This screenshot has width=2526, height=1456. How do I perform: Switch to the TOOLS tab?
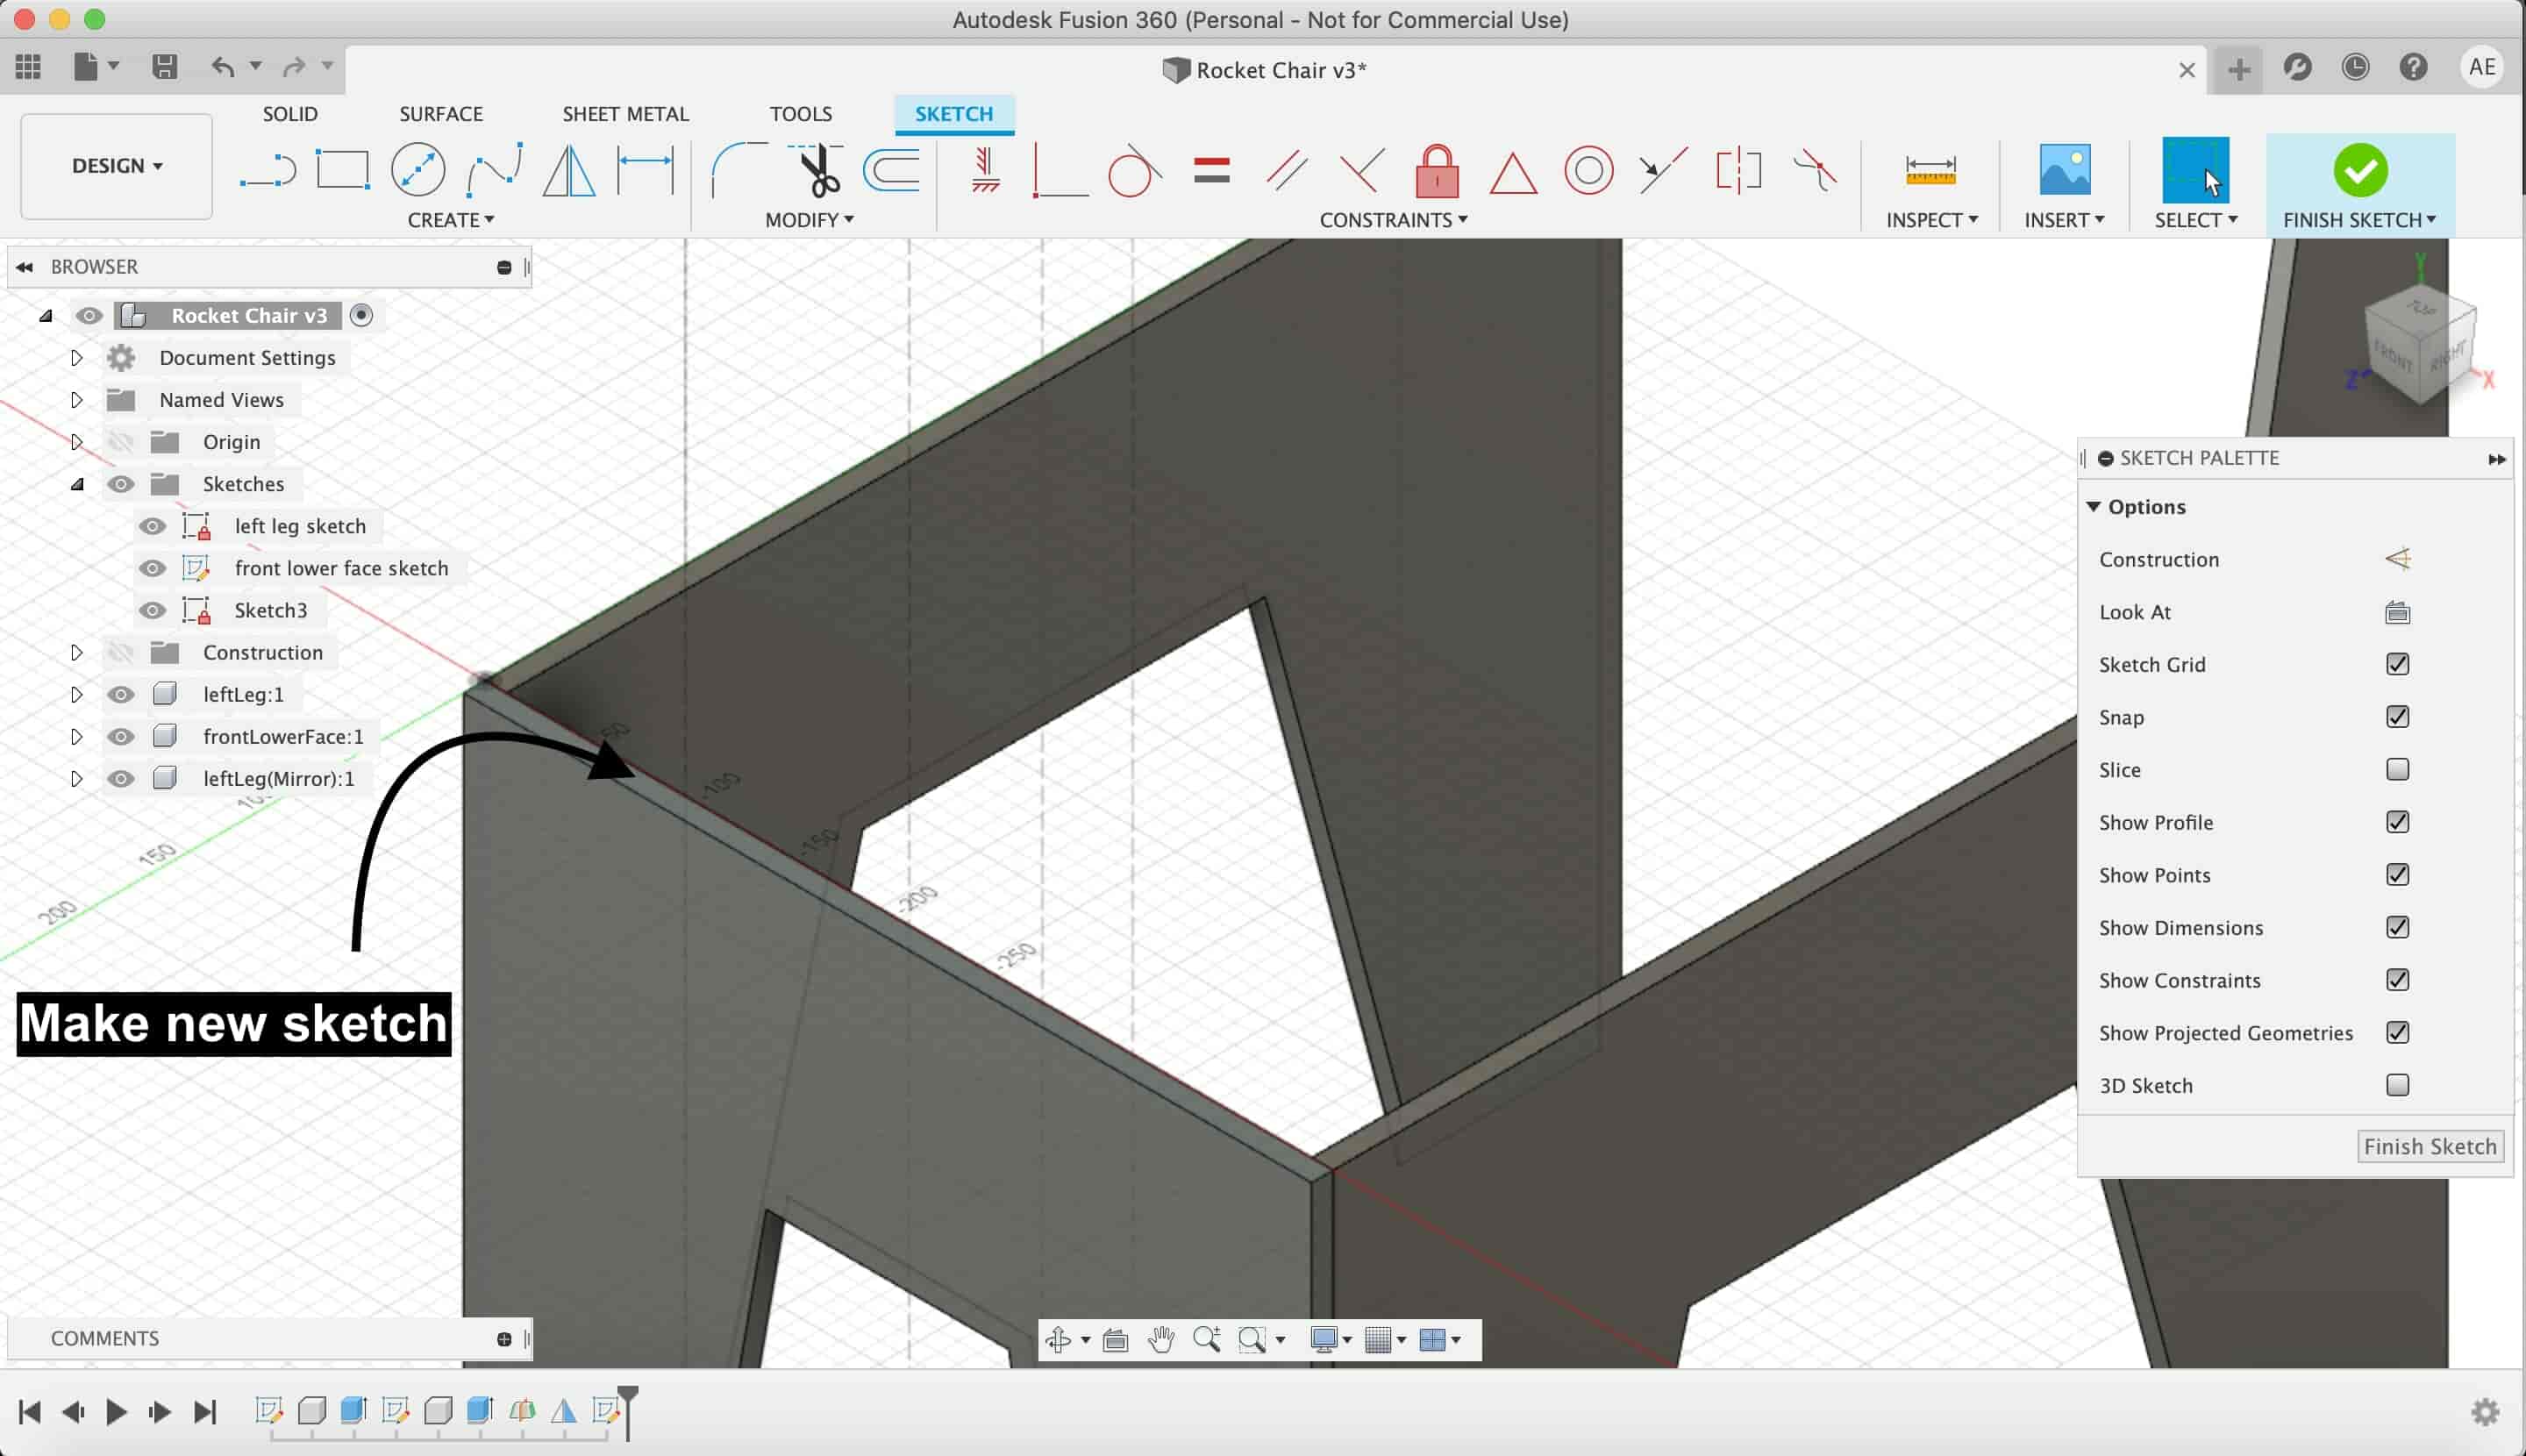(800, 114)
